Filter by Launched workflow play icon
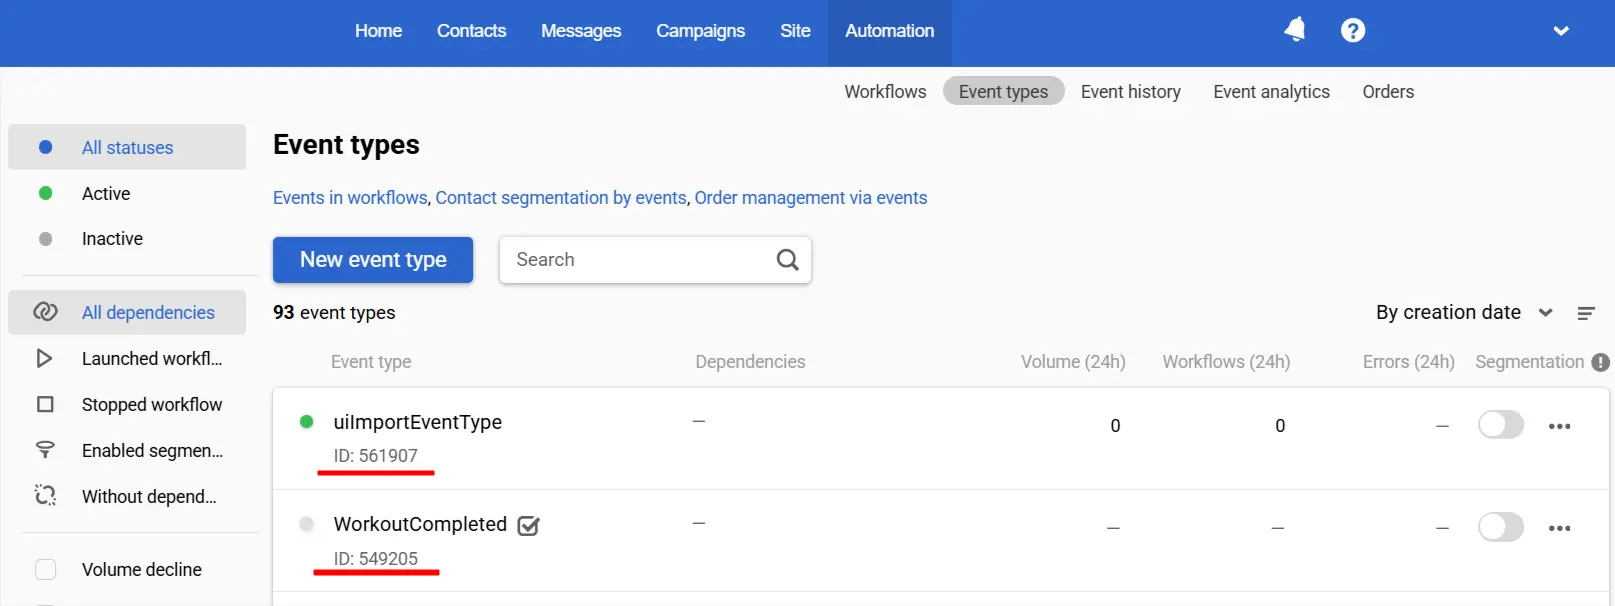Screen dimensions: 1615x606 click(x=45, y=358)
